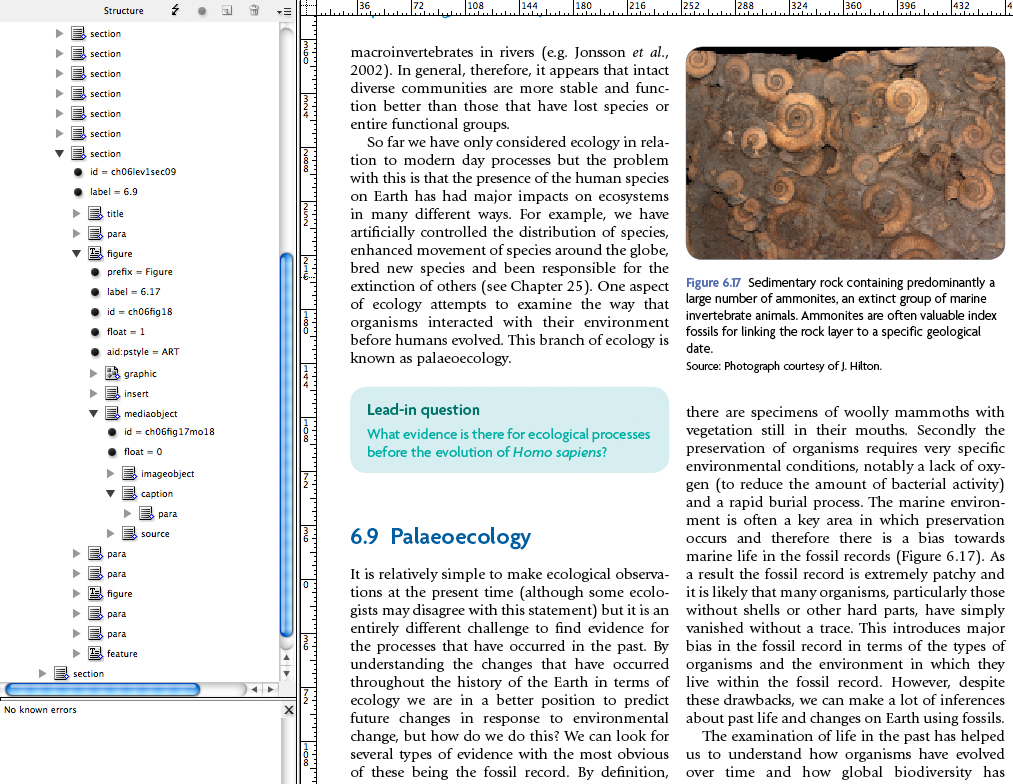Click the imageobject element icon
The image size is (1013, 784).
coord(129,473)
